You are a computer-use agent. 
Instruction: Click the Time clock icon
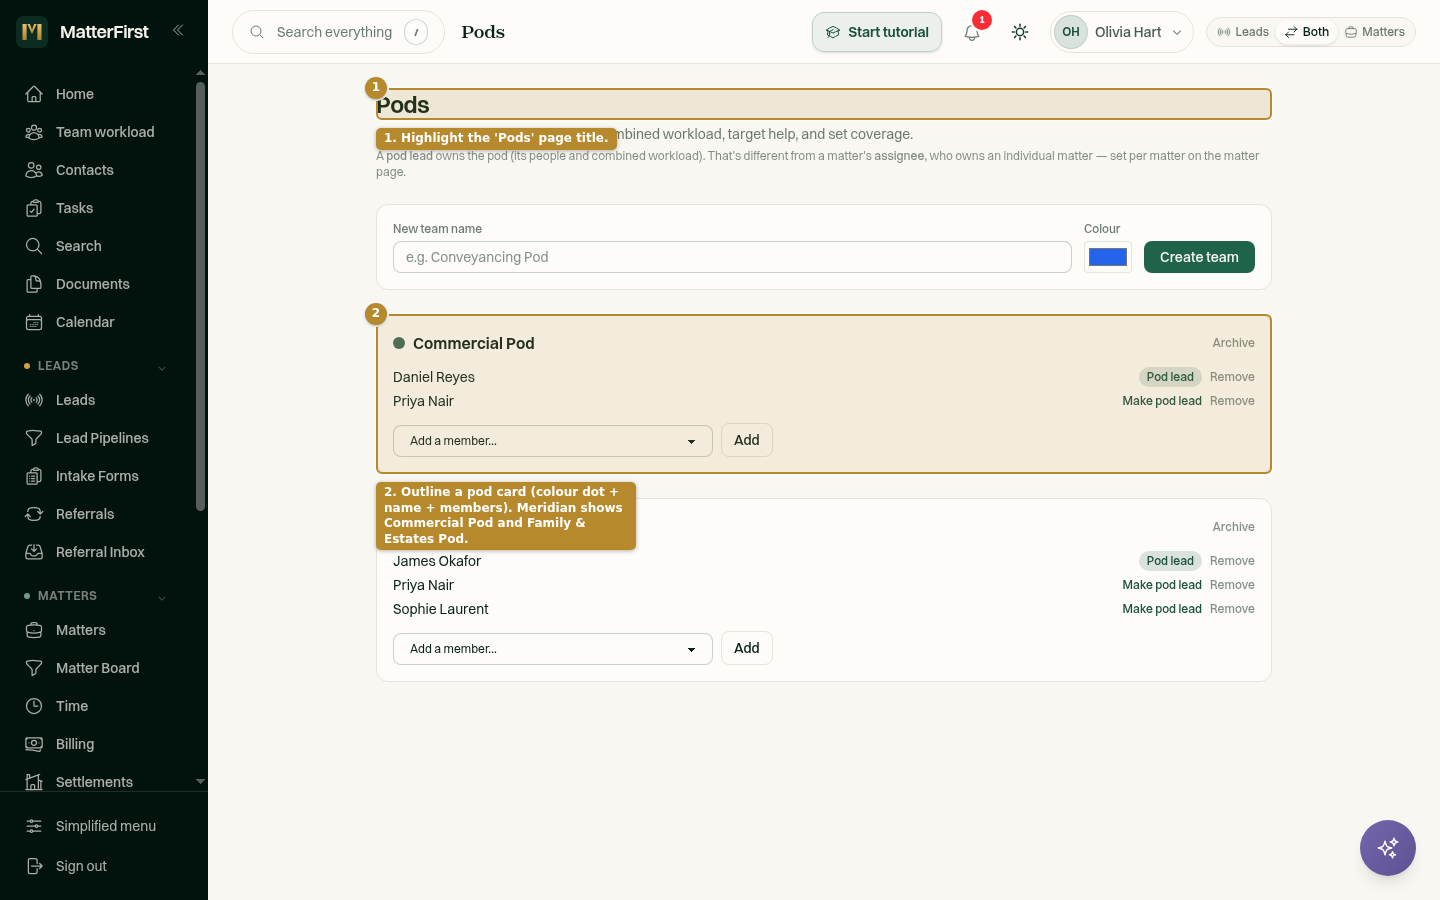34,706
